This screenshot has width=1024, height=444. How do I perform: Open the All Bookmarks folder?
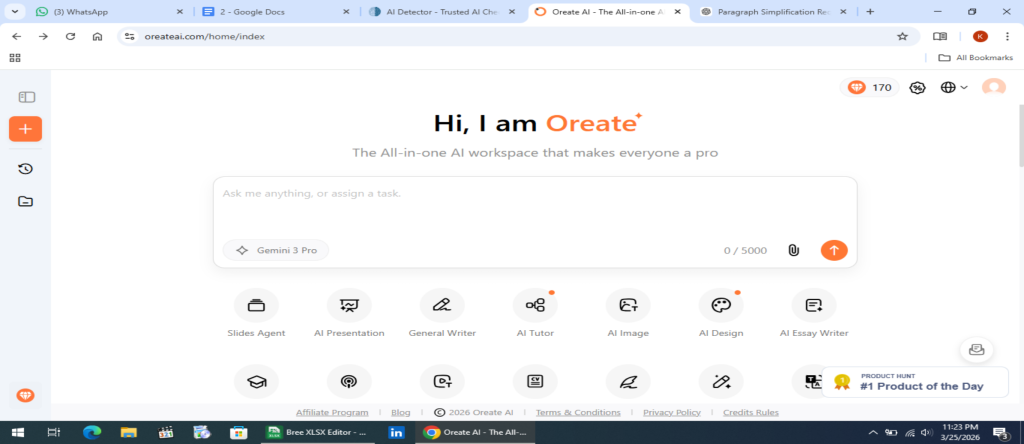pyautogui.click(x=975, y=57)
